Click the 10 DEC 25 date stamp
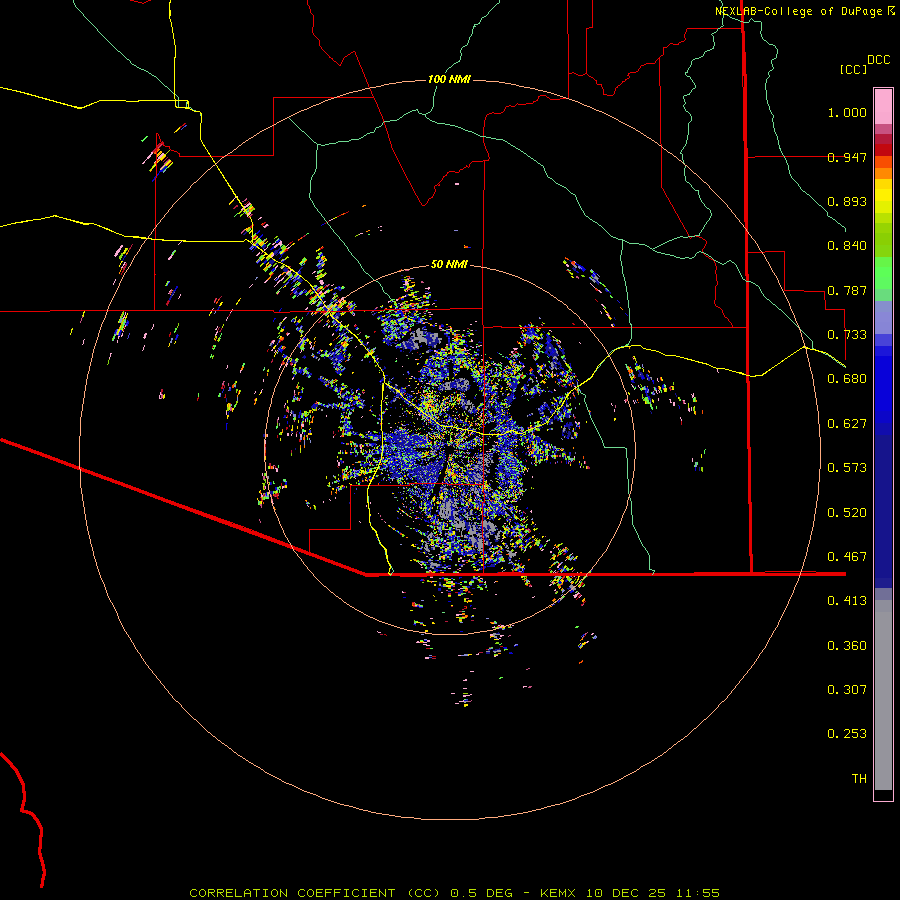Viewport: 900px width, 900px height. coord(626,893)
